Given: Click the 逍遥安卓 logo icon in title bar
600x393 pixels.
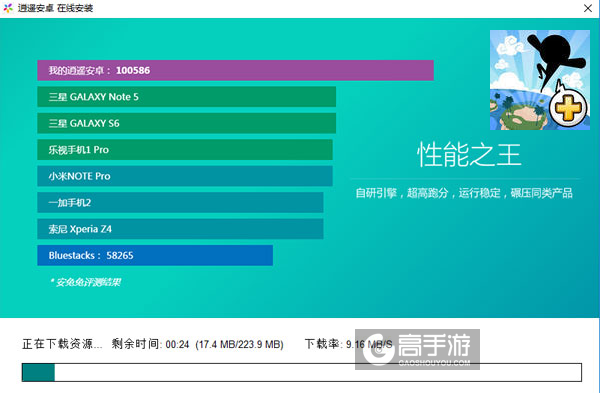Looking at the screenshot, I should 8,8.
